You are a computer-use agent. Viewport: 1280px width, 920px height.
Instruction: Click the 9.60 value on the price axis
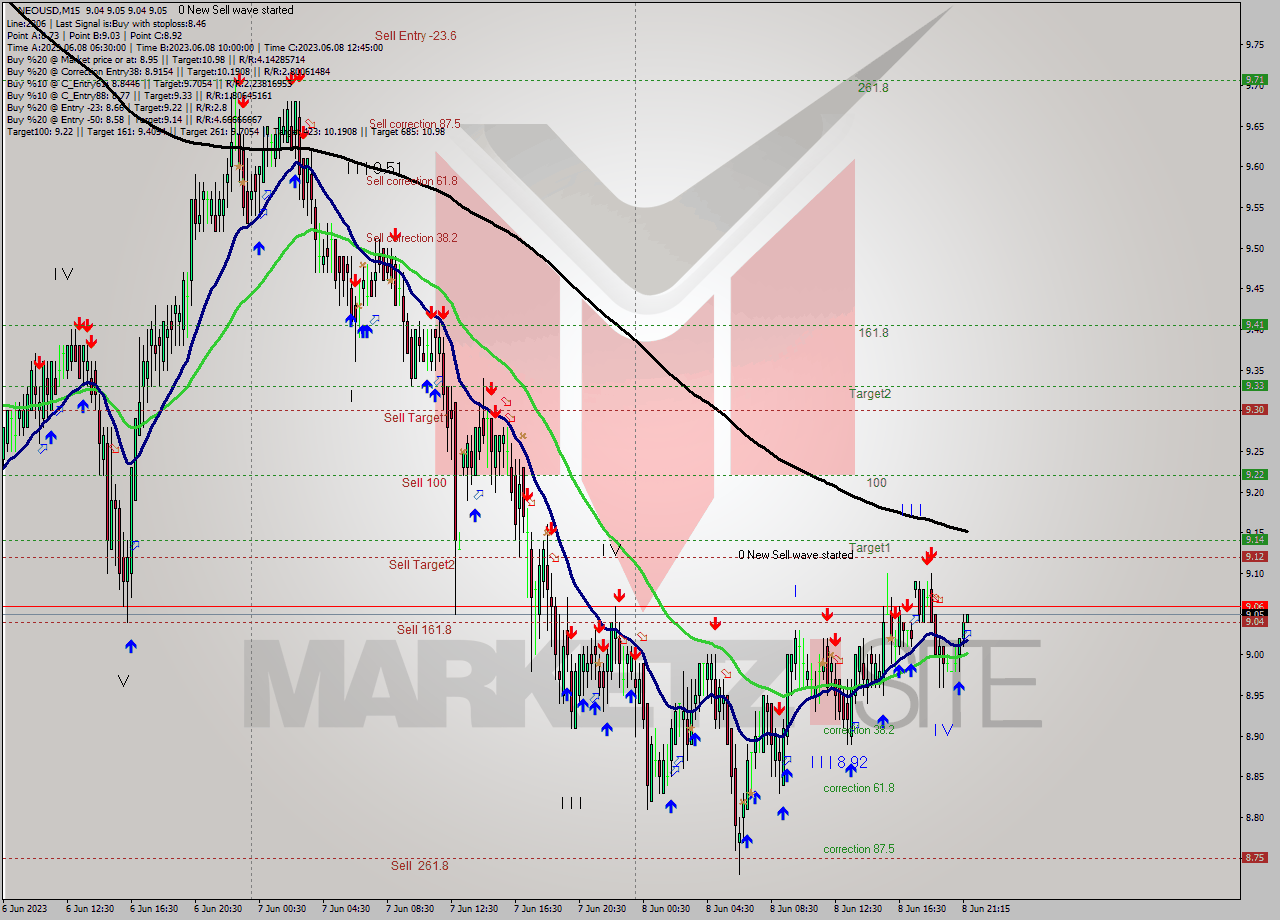[1256, 167]
